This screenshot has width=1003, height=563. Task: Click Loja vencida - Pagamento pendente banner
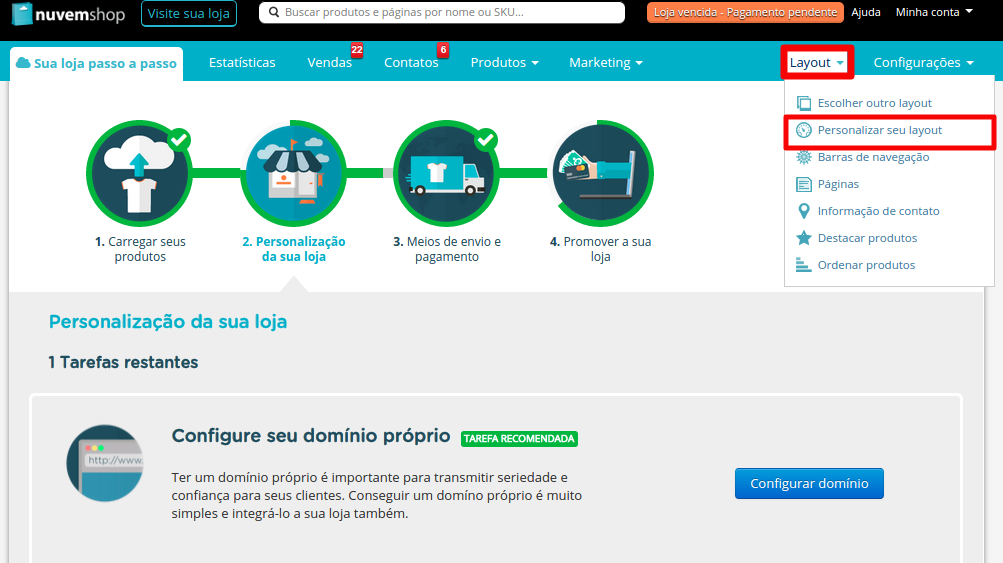745,12
